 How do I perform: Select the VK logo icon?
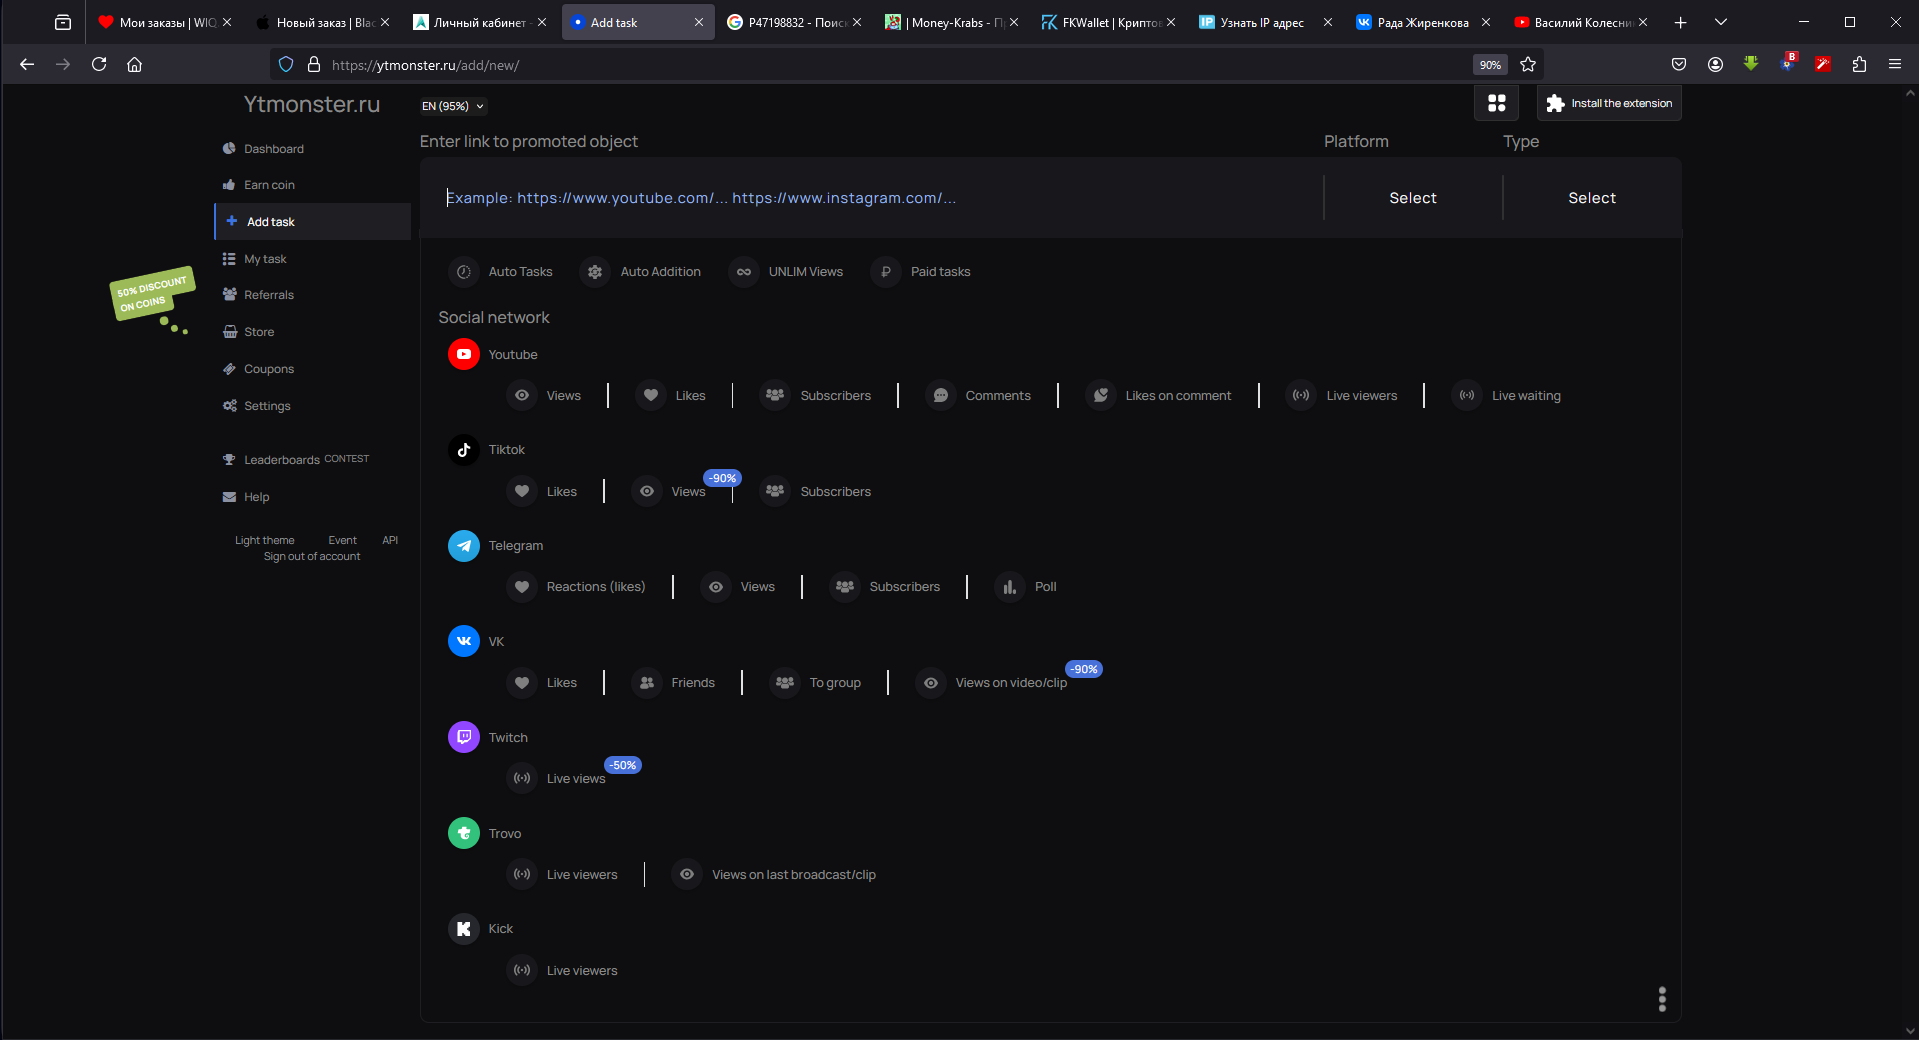tap(463, 641)
